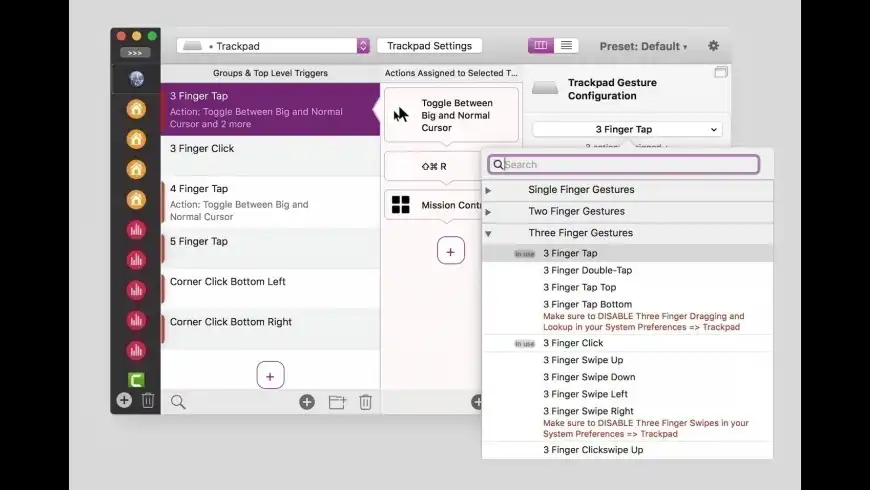Screen dimensions: 870x490
Task: Click the cursor icon in the Toggle action
Action: 401,115
